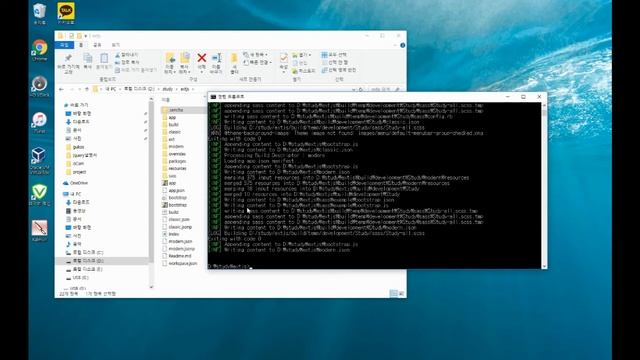The width and height of the screenshot is (640, 360).
Task: Switch to large icons view in status bar
Action: pos(401,293)
